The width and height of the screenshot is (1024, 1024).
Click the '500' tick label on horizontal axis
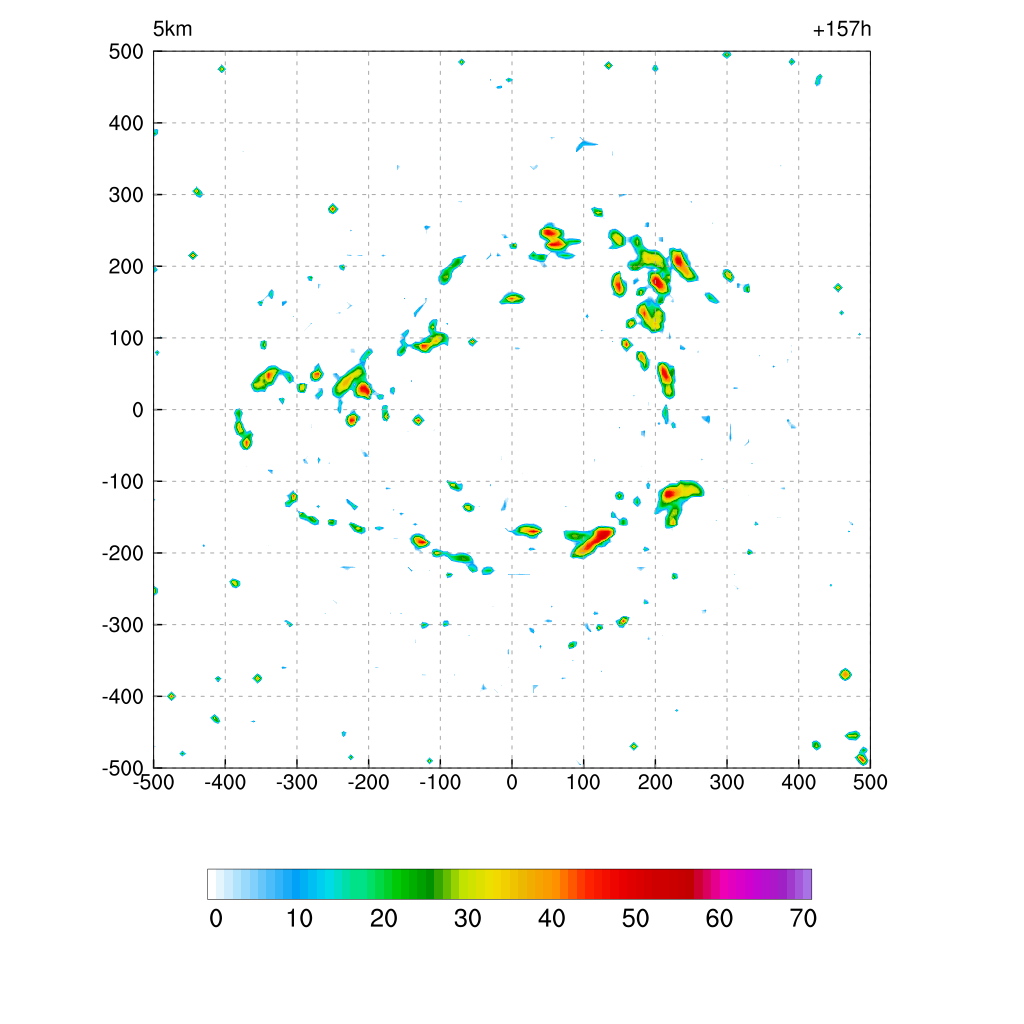tap(870, 782)
